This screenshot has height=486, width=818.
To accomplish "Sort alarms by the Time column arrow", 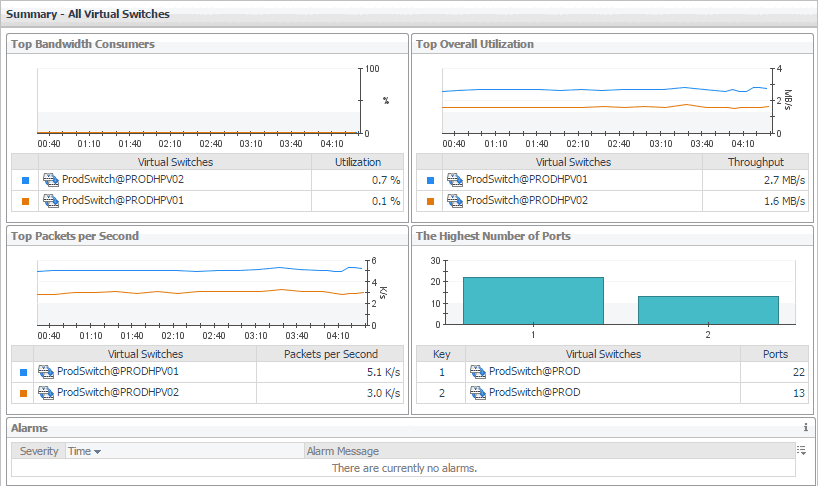I will click(98, 452).
